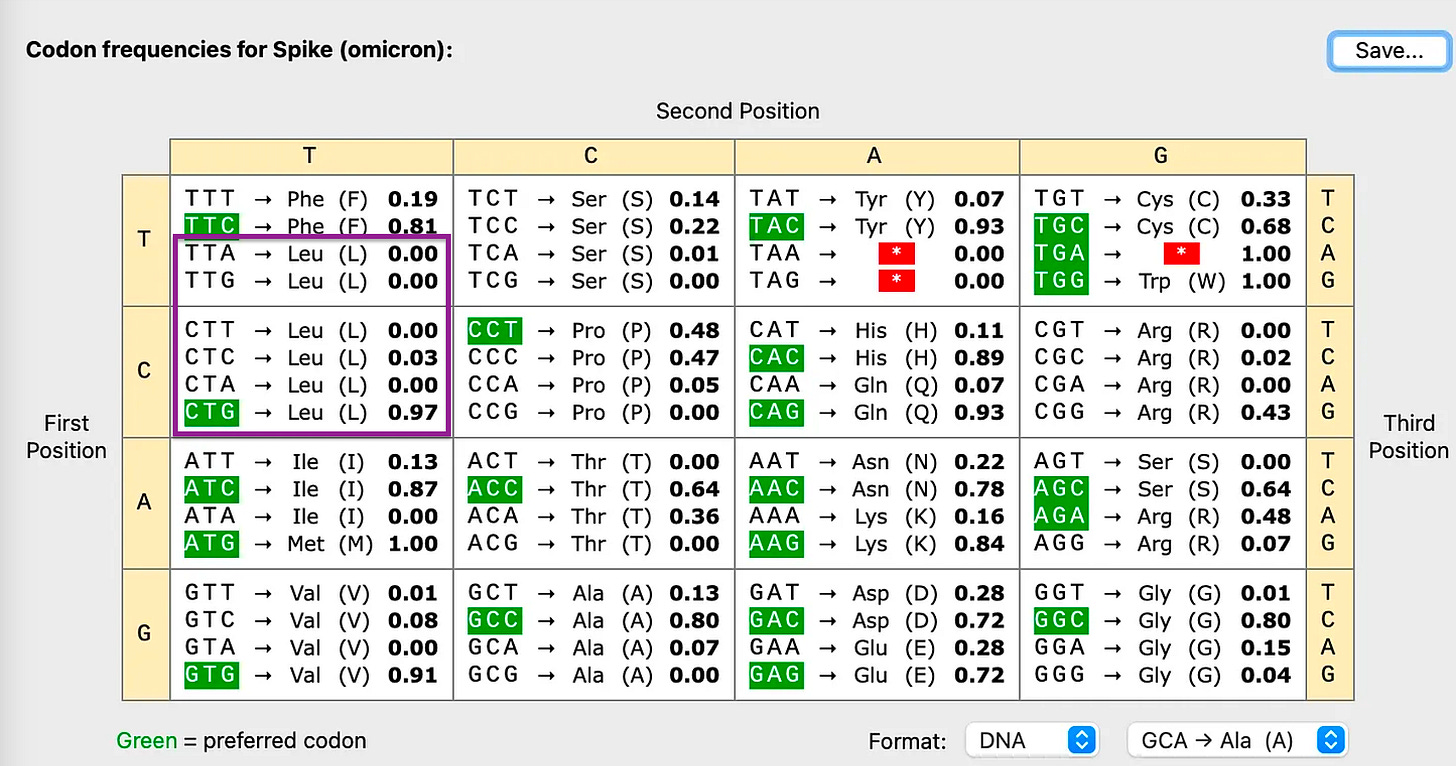Click the AAA Lys 0.16 row

(877, 517)
